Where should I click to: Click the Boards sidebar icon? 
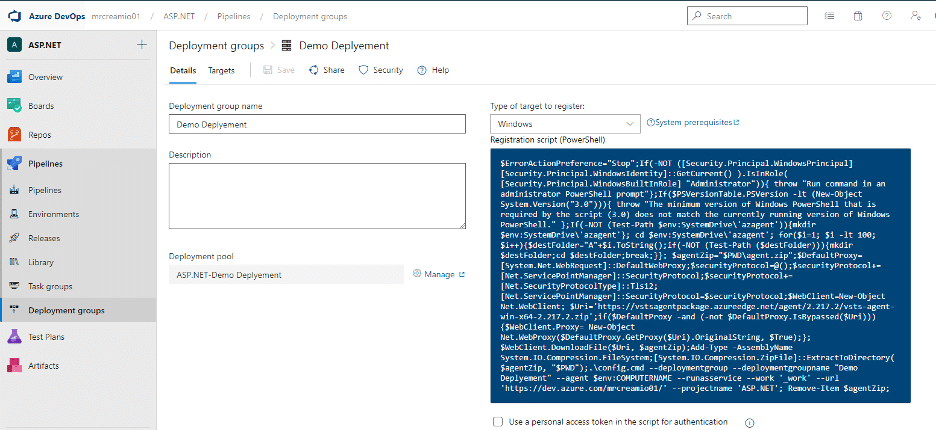tap(15, 106)
